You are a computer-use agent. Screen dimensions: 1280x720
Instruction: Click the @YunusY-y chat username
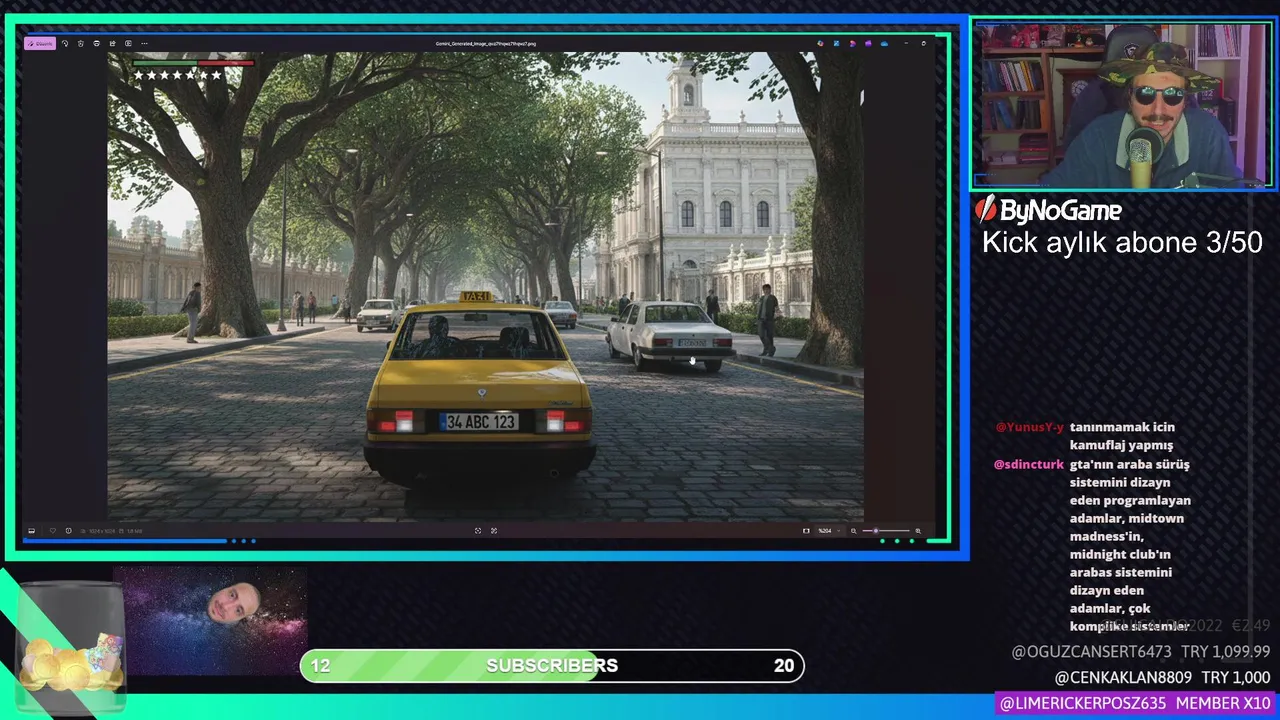(x=1030, y=427)
